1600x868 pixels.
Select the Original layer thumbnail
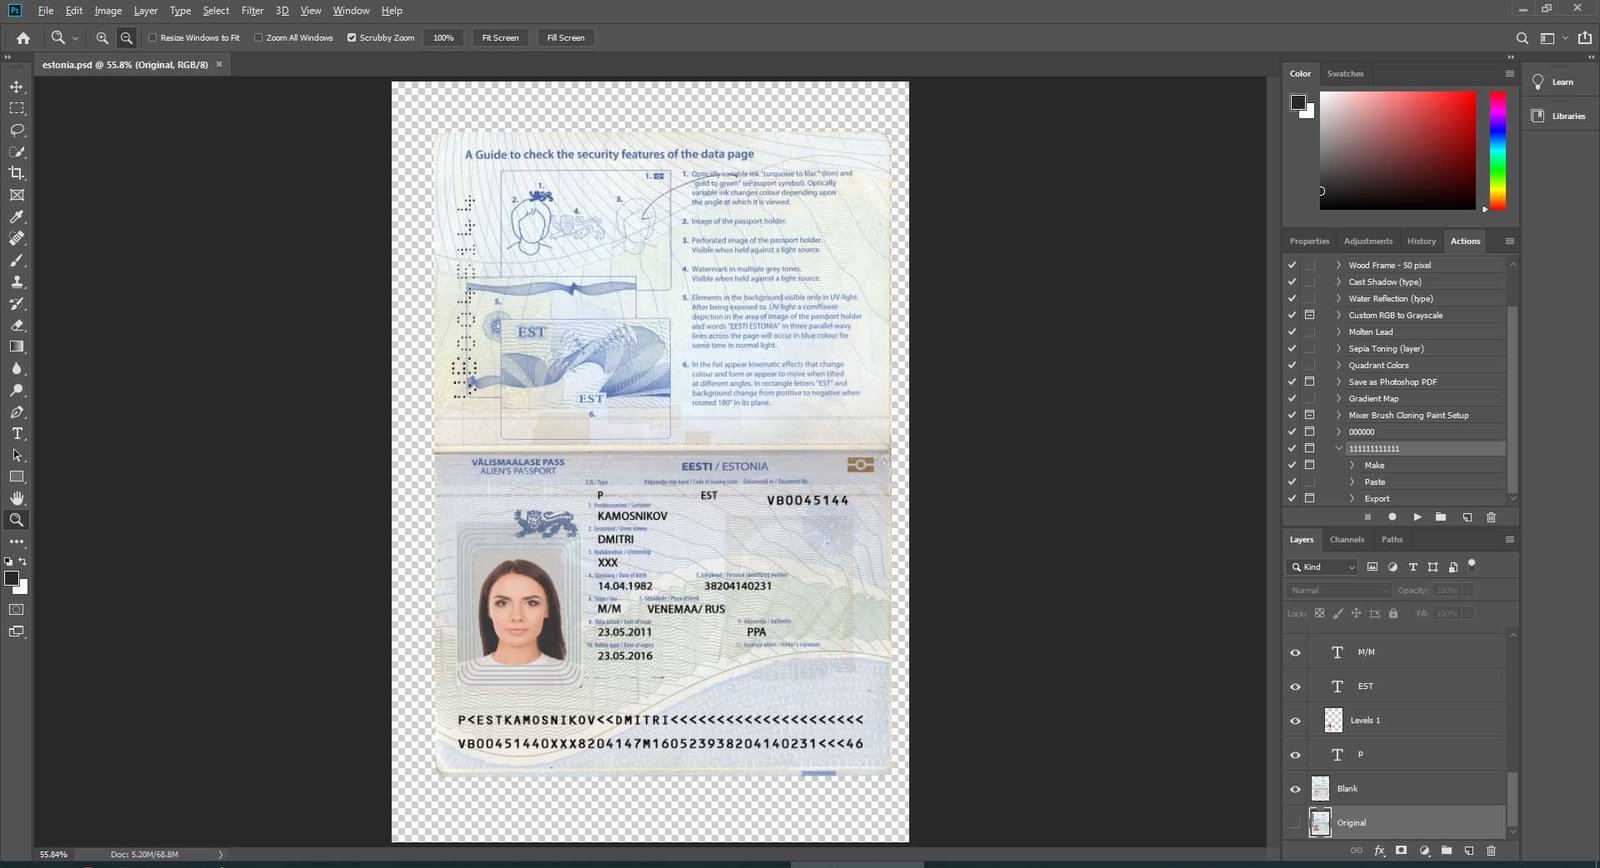[x=1320, y=823]
